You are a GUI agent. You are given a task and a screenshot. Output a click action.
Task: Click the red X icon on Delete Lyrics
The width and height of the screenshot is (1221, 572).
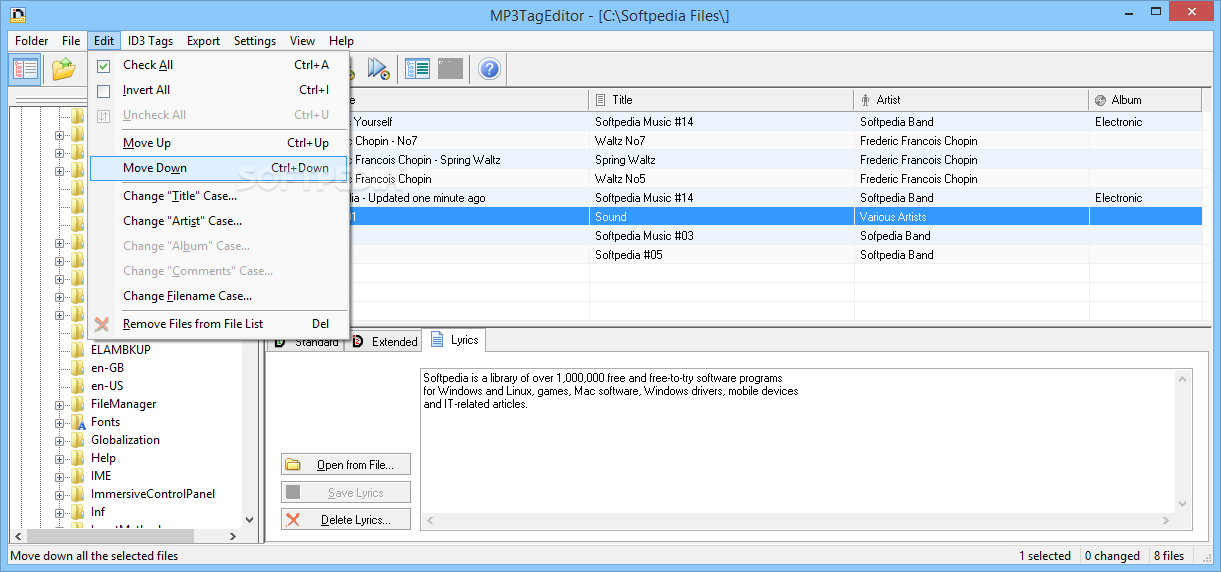point(293,520)
